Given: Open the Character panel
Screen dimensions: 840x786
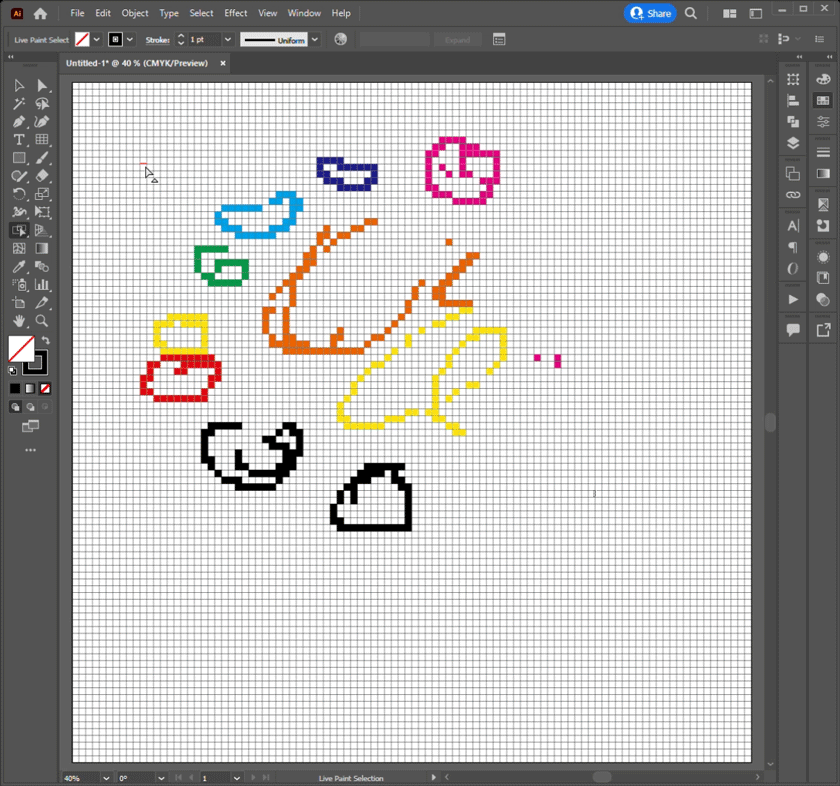Looking at the screenshot, I should (x=793, y=226).
